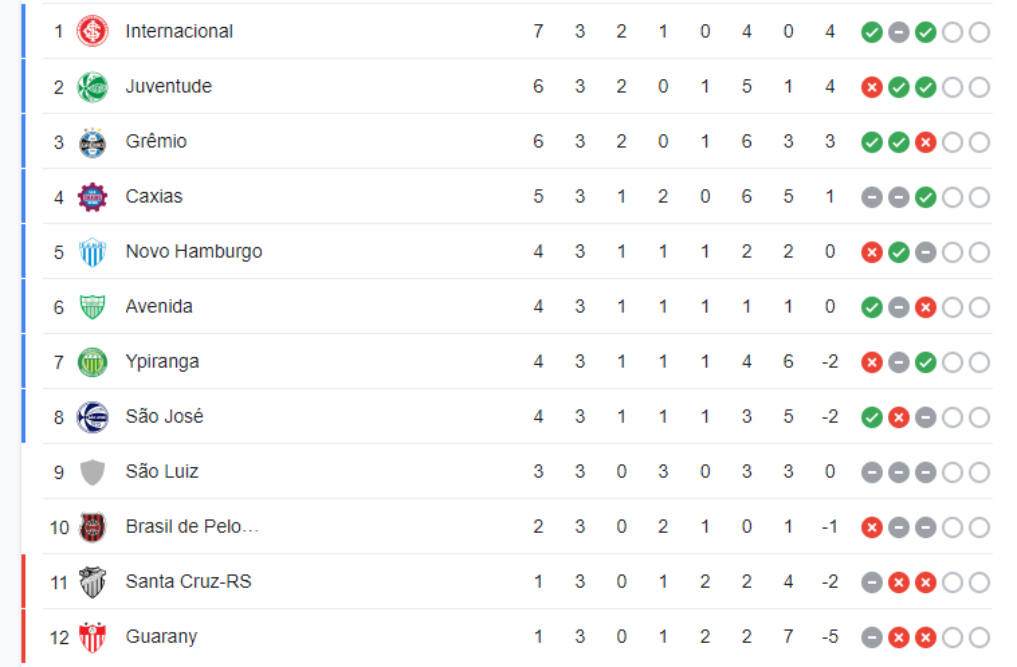Click the Juventude team logo
This screenshot has height=667, width=1017.
click(x=92, y=86)
